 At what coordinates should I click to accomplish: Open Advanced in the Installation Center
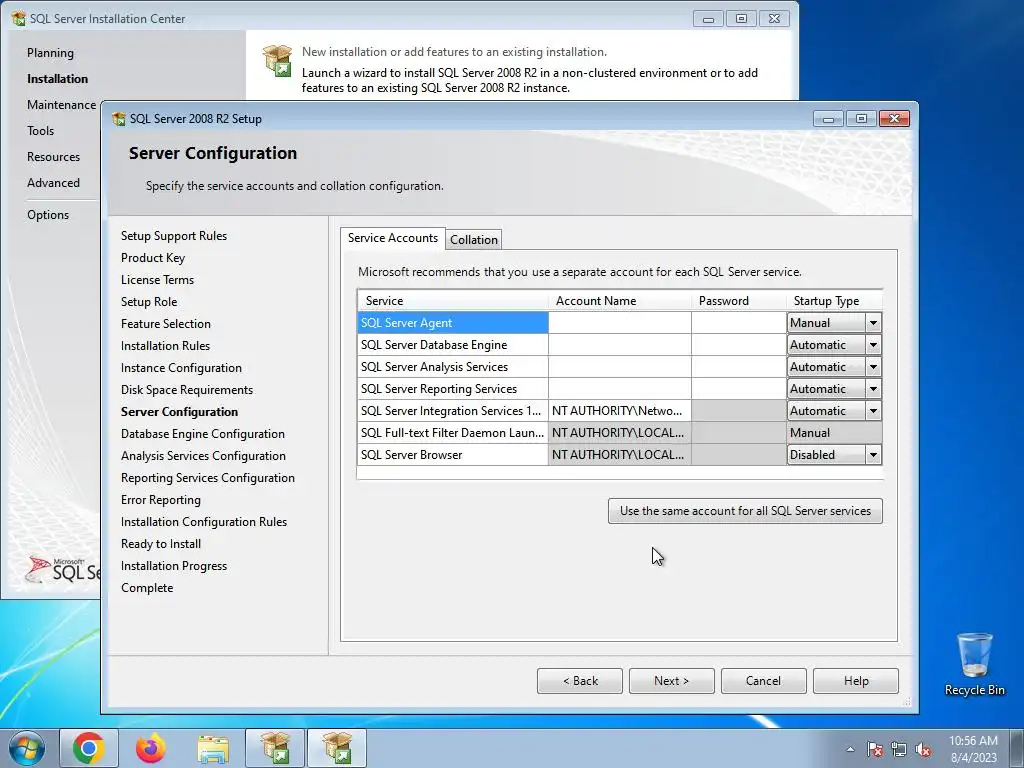[x=54, y=183]
